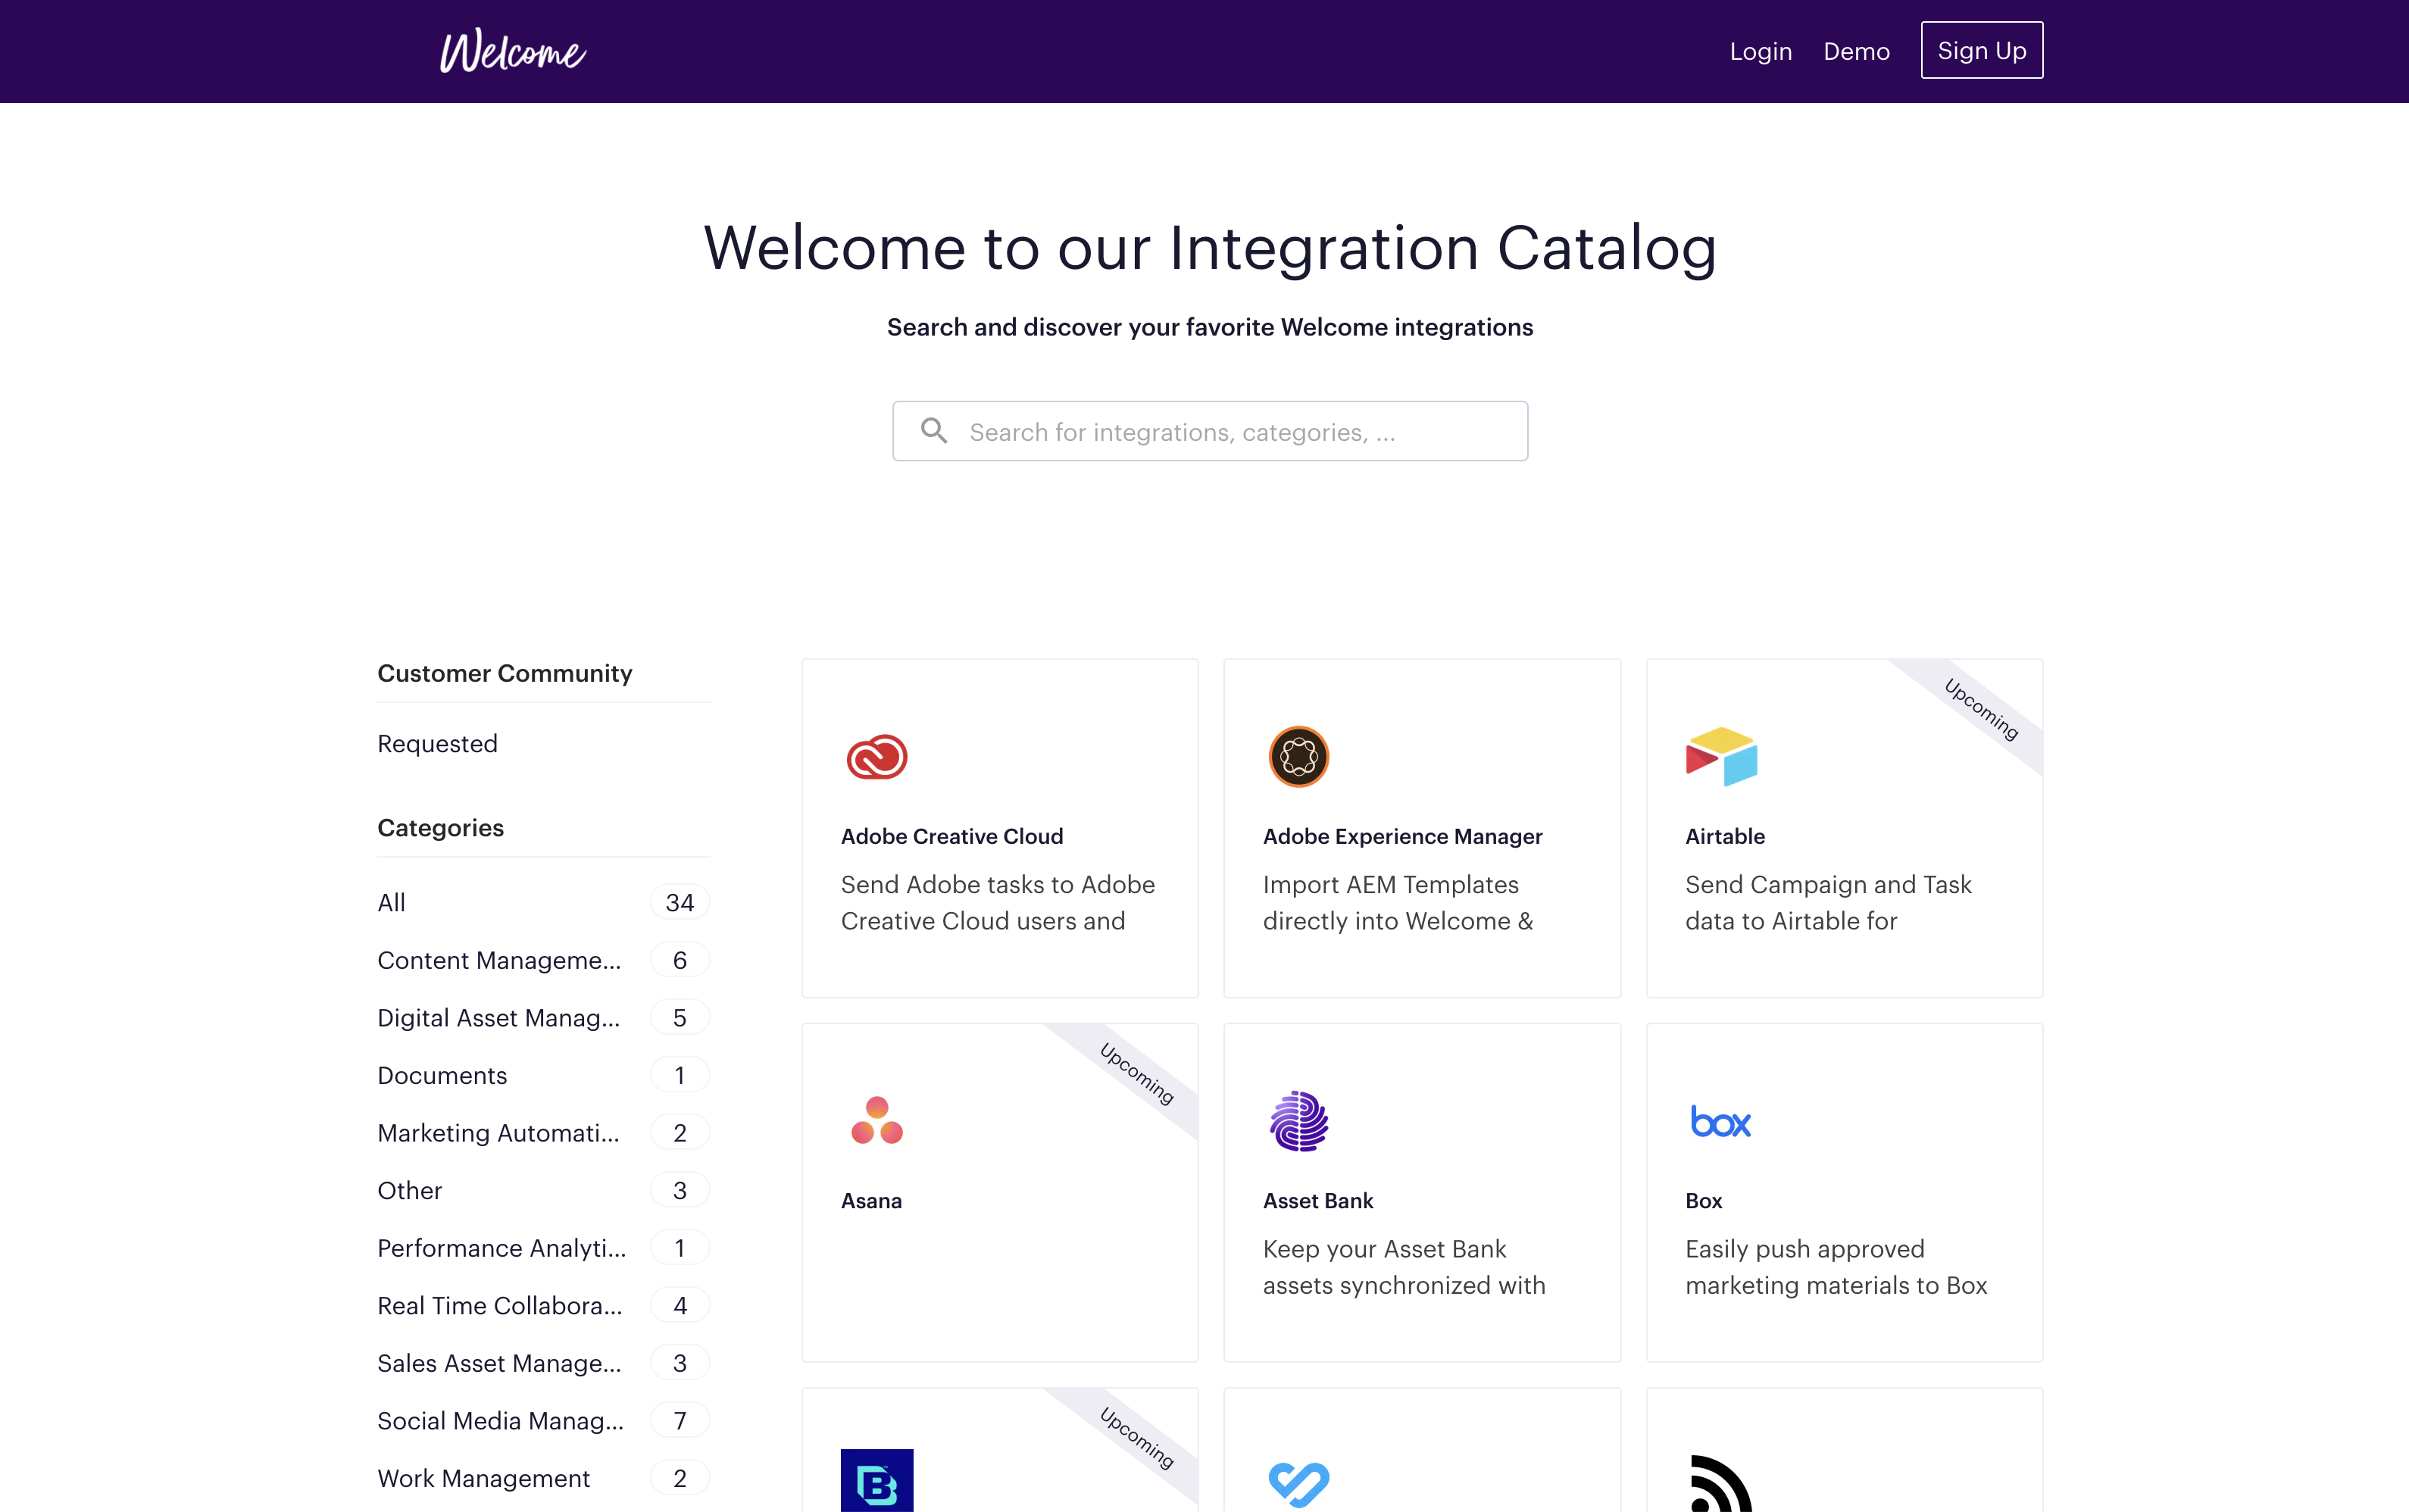Screen dimensions: 2409x1512
Task: Click the RSS feed icon
Action: [x=1720, y=1484]
